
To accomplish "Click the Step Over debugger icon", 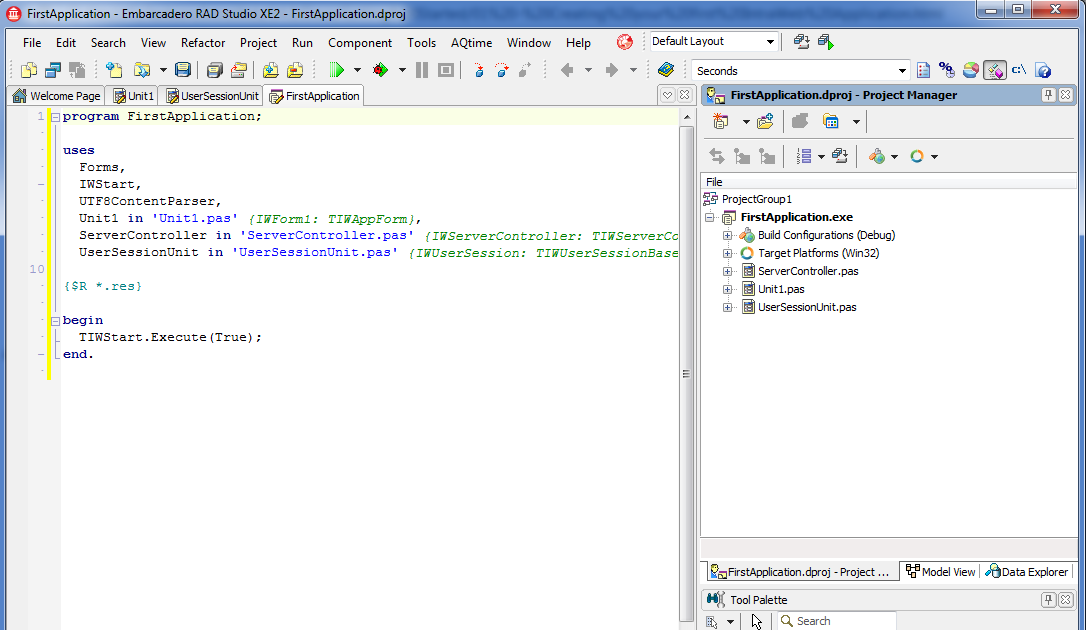I will [x=502, y=70].
